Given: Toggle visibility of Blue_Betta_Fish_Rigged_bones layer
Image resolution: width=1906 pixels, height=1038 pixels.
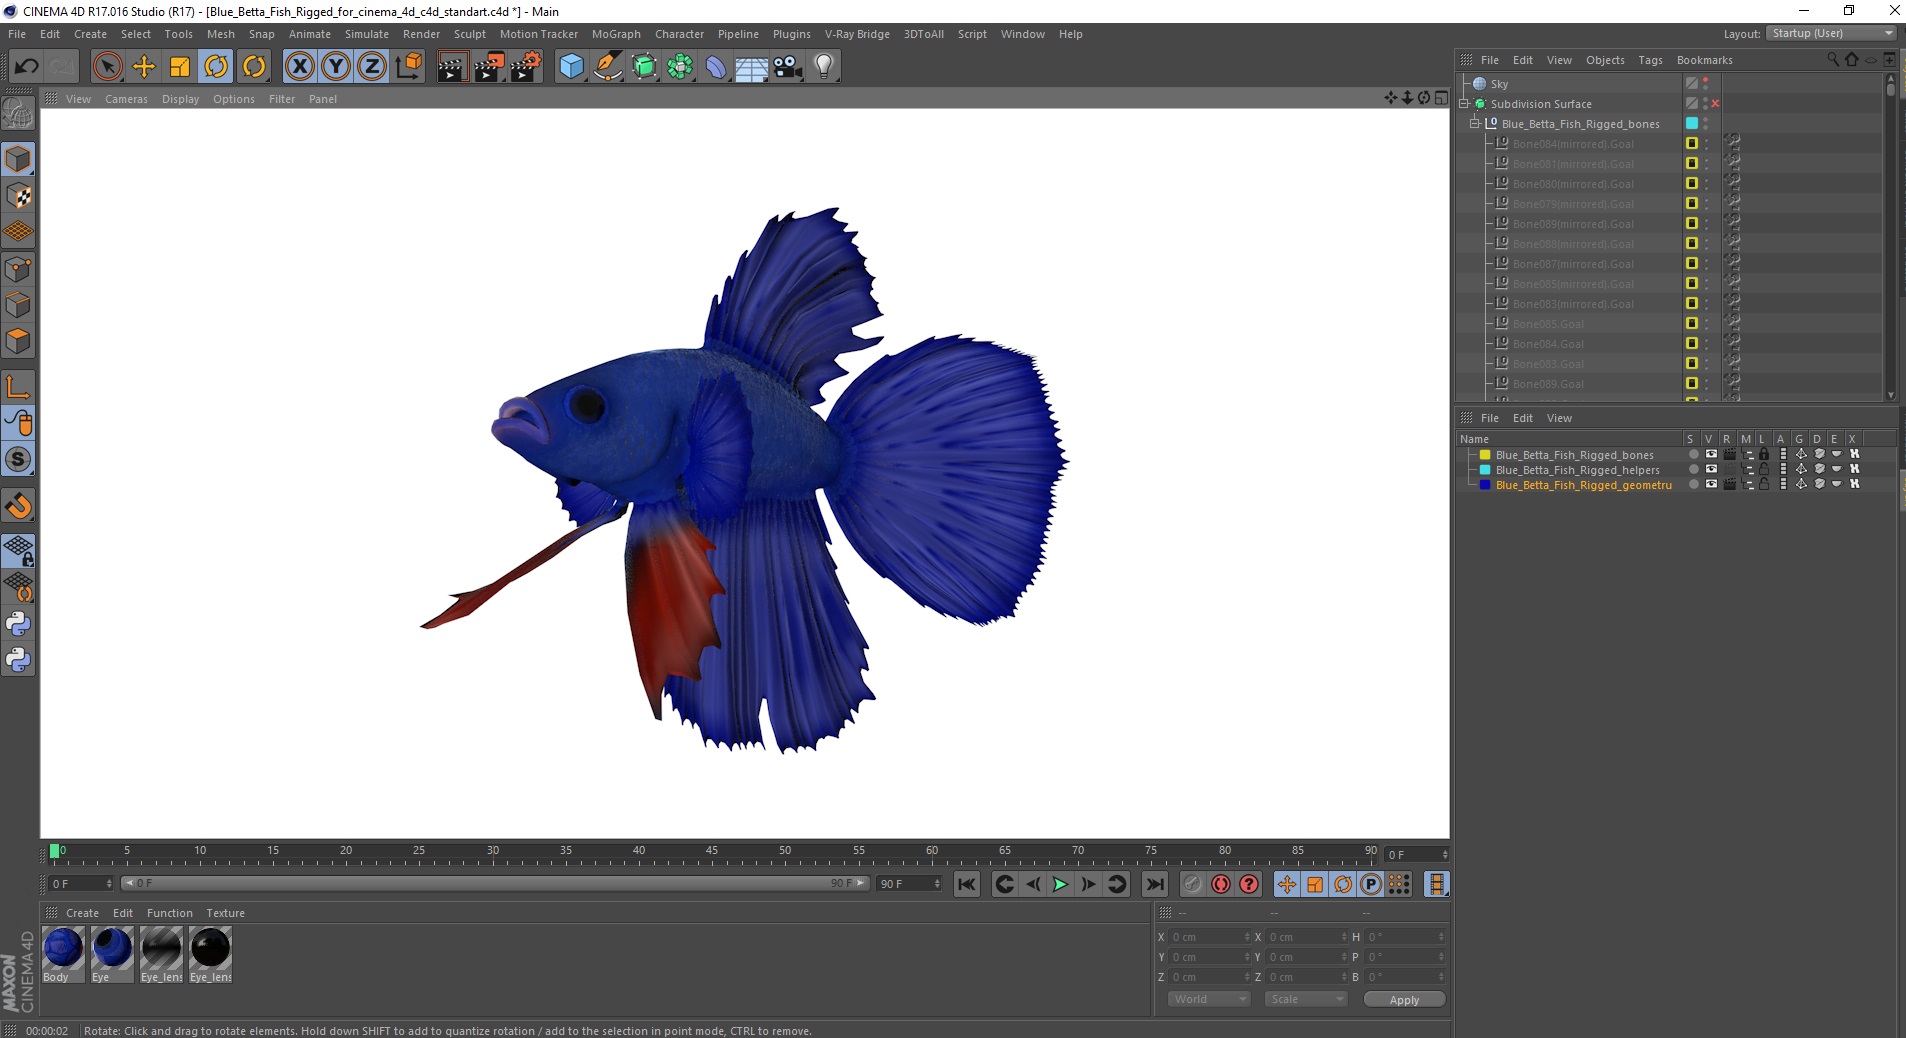Looking at the screenshot, I should 1711,455.
